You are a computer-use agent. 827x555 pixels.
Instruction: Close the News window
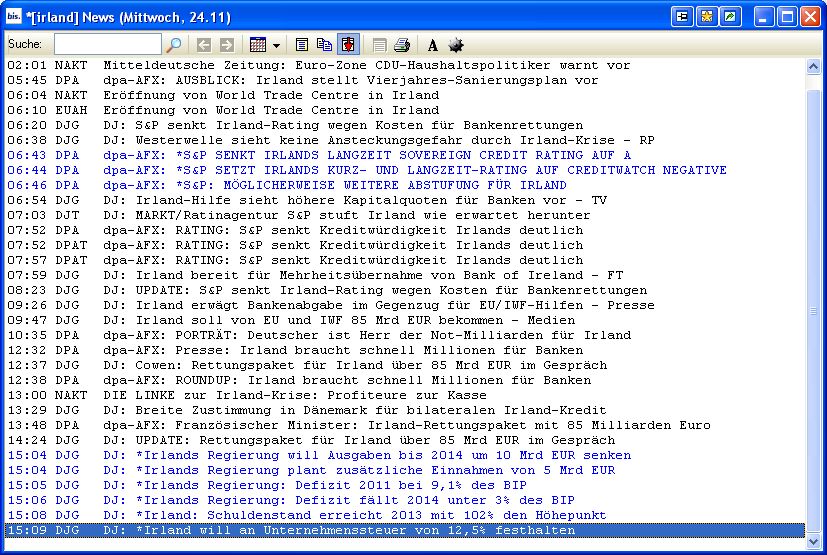coord(811,17)
